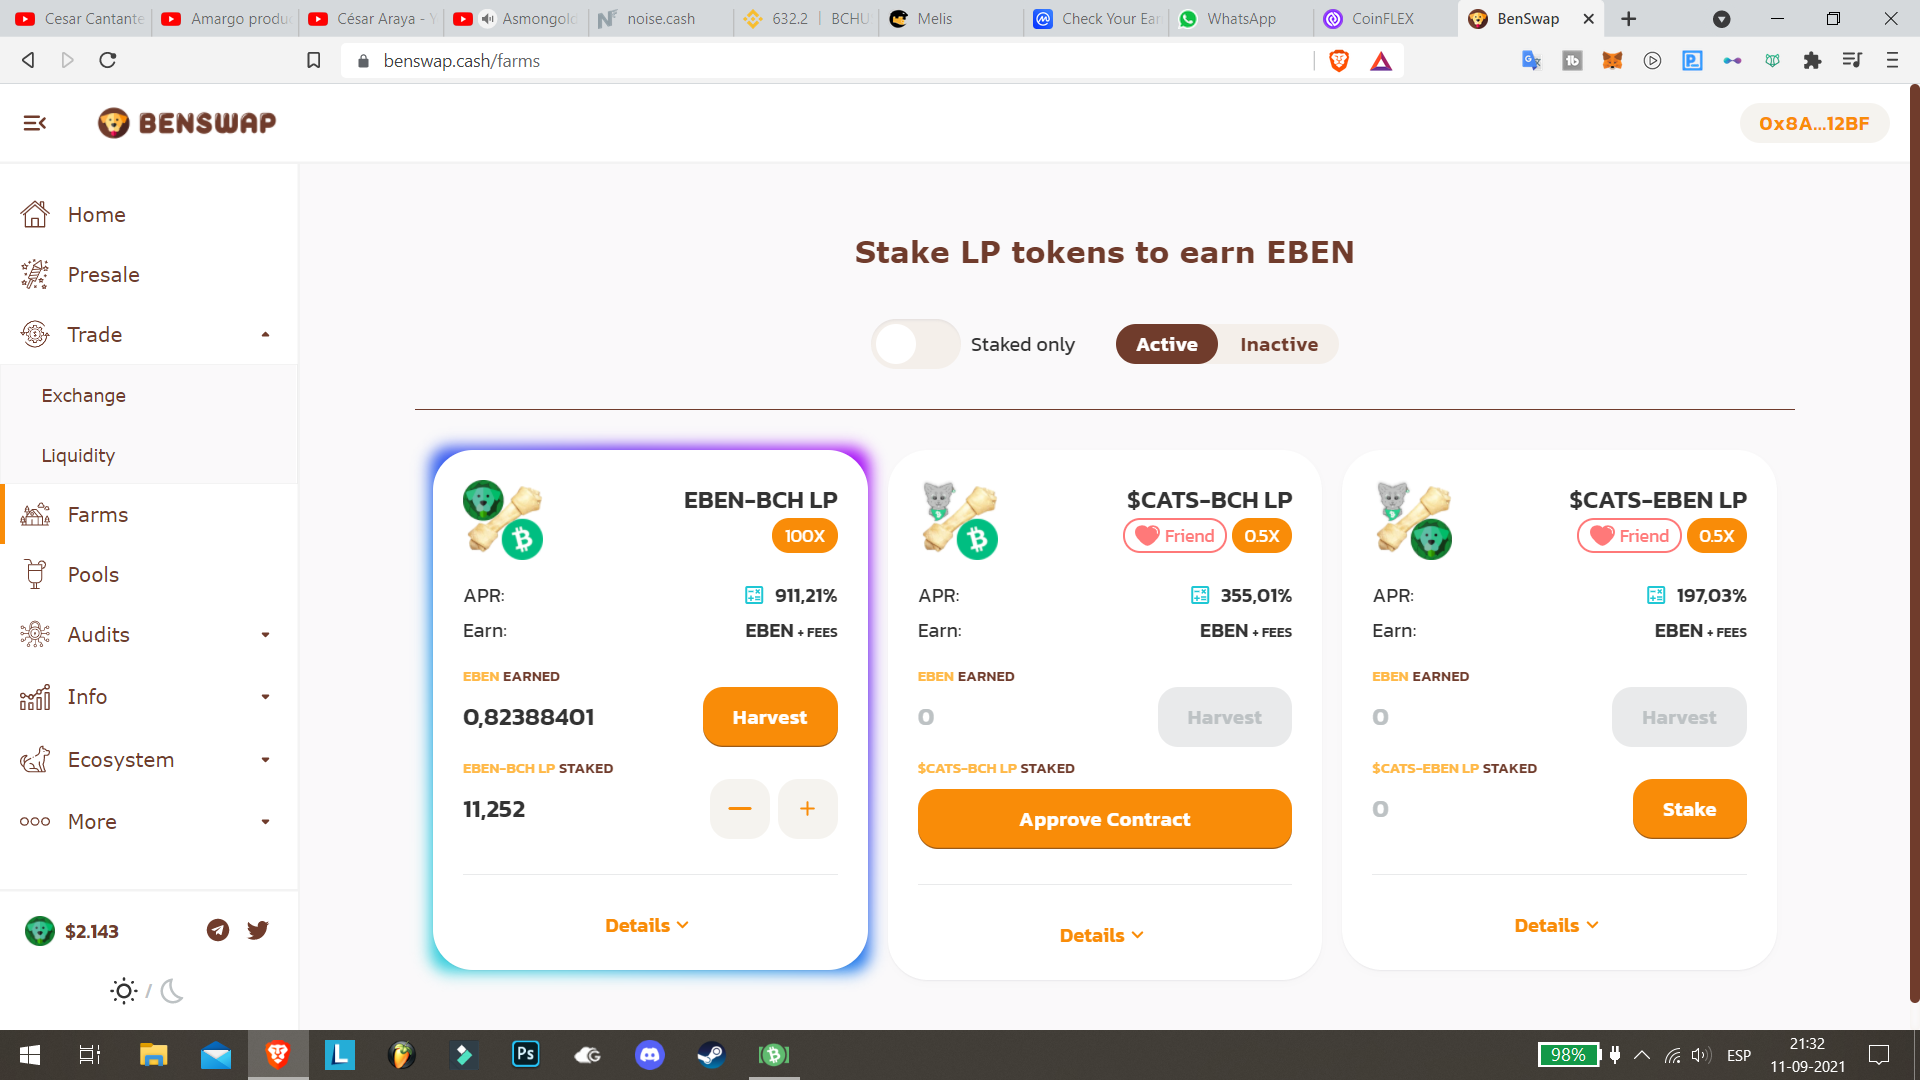Open APR calculator for $CATS-EBEN LP
Viewport: 1920px width, 1080px height.
1656,595
